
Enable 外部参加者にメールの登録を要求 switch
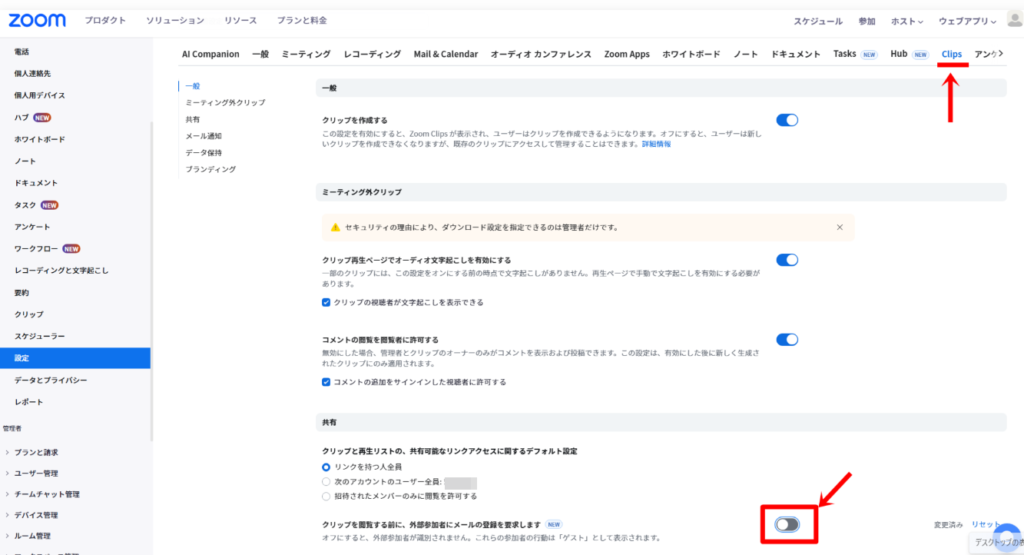(x=787, y=524)
